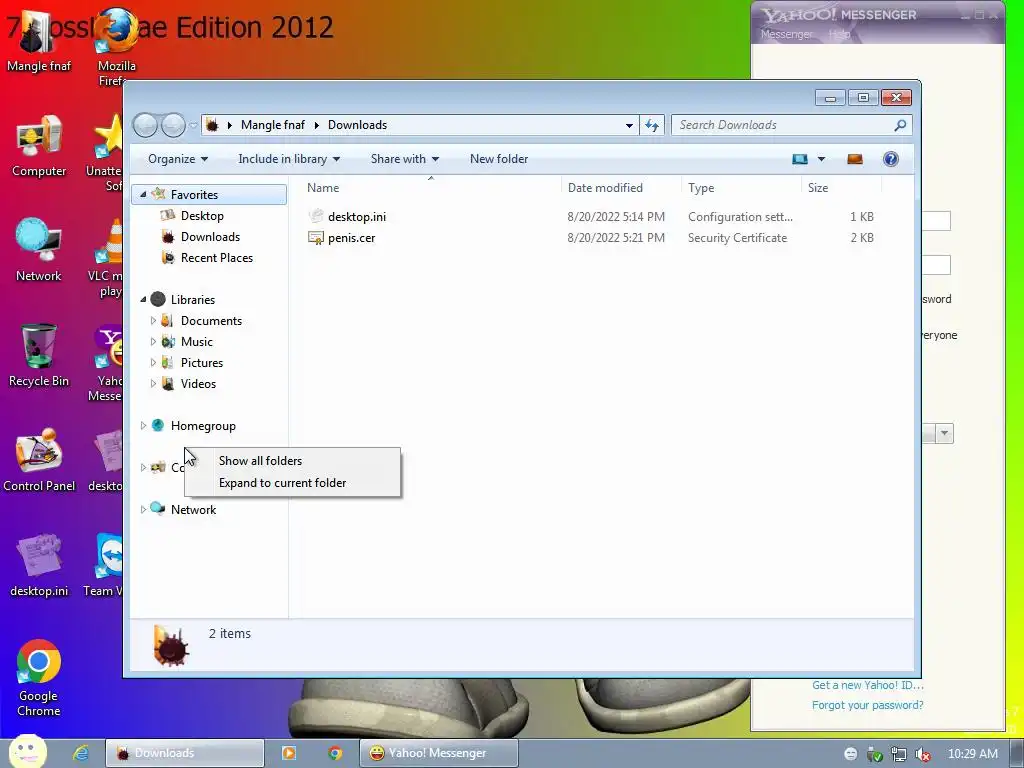The image size is (1024, 768).
Task: Expand the Network tree node
Action: (143, 509)
